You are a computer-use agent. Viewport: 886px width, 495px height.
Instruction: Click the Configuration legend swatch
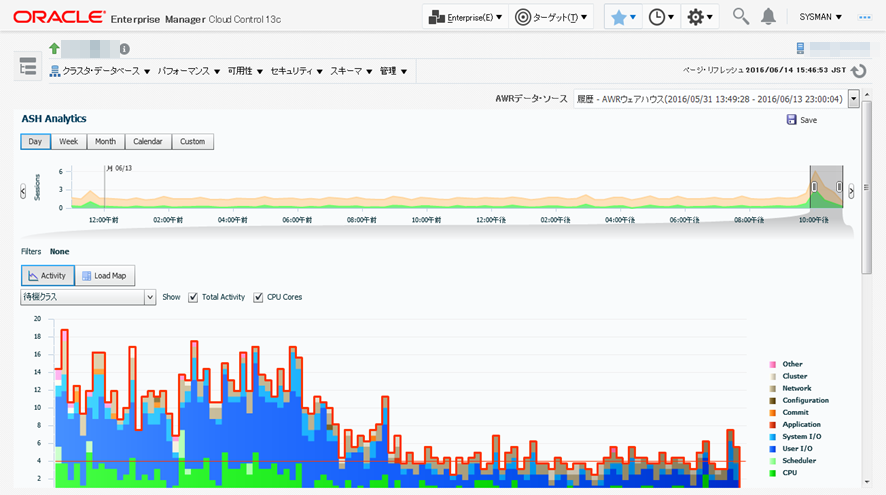(x=772, y=401)
